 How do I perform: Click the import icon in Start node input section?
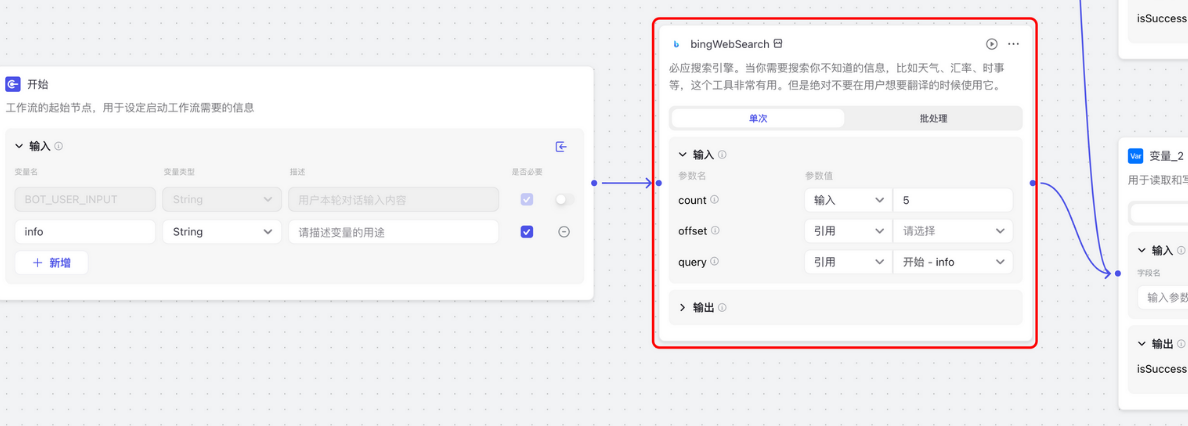561,146
